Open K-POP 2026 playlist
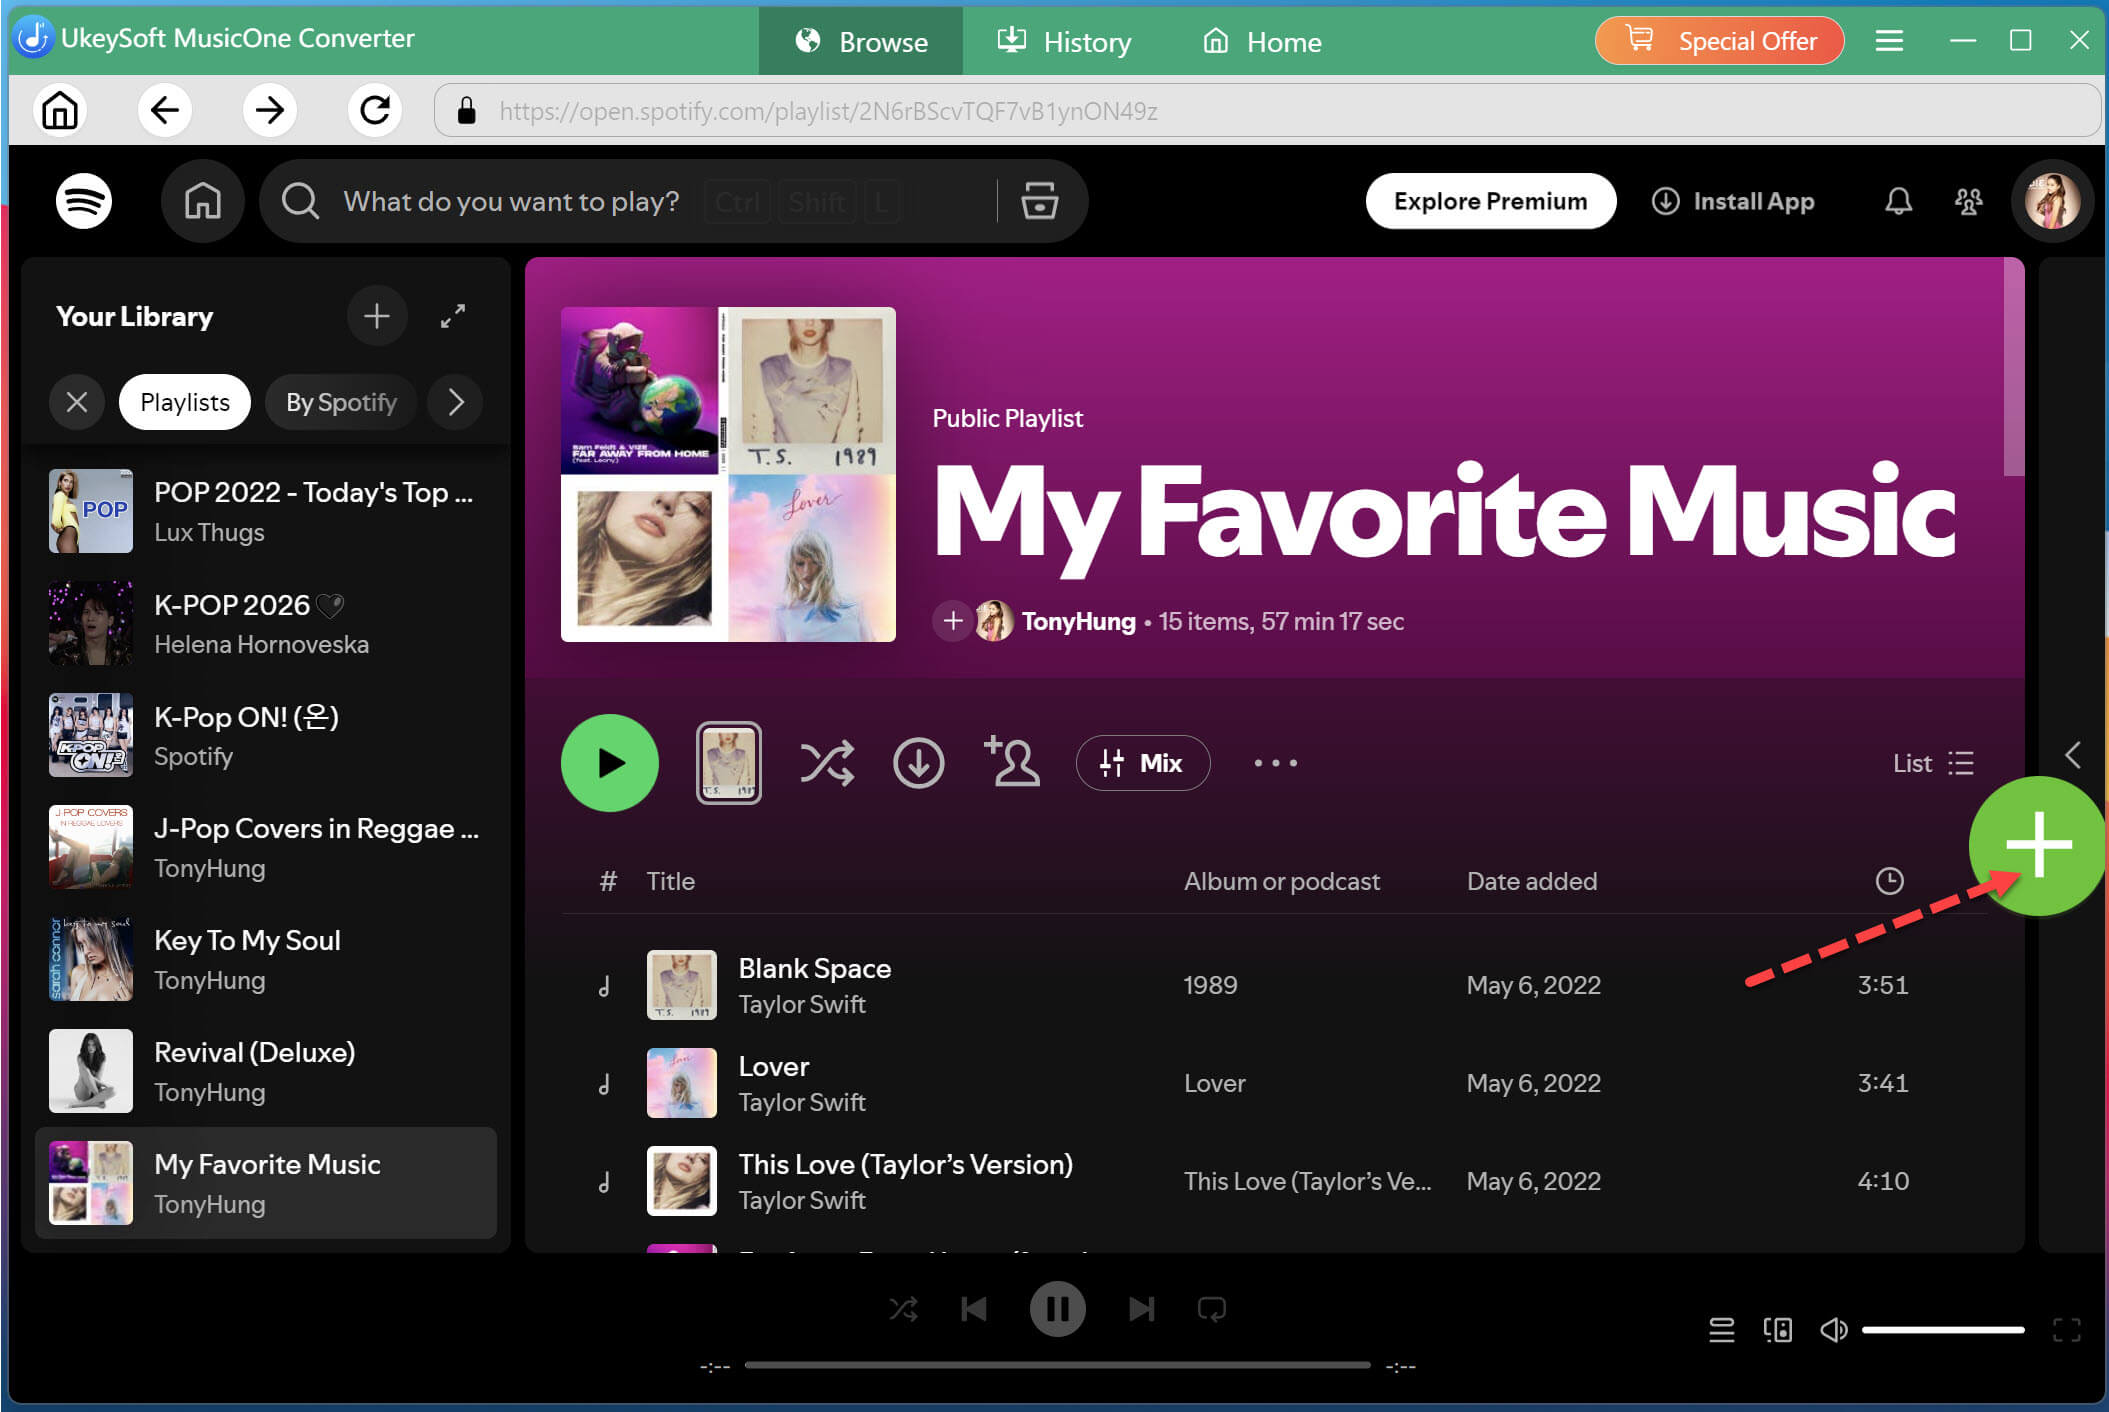Viewport: 2109px width, 1412px height. [x=266, y=623]
